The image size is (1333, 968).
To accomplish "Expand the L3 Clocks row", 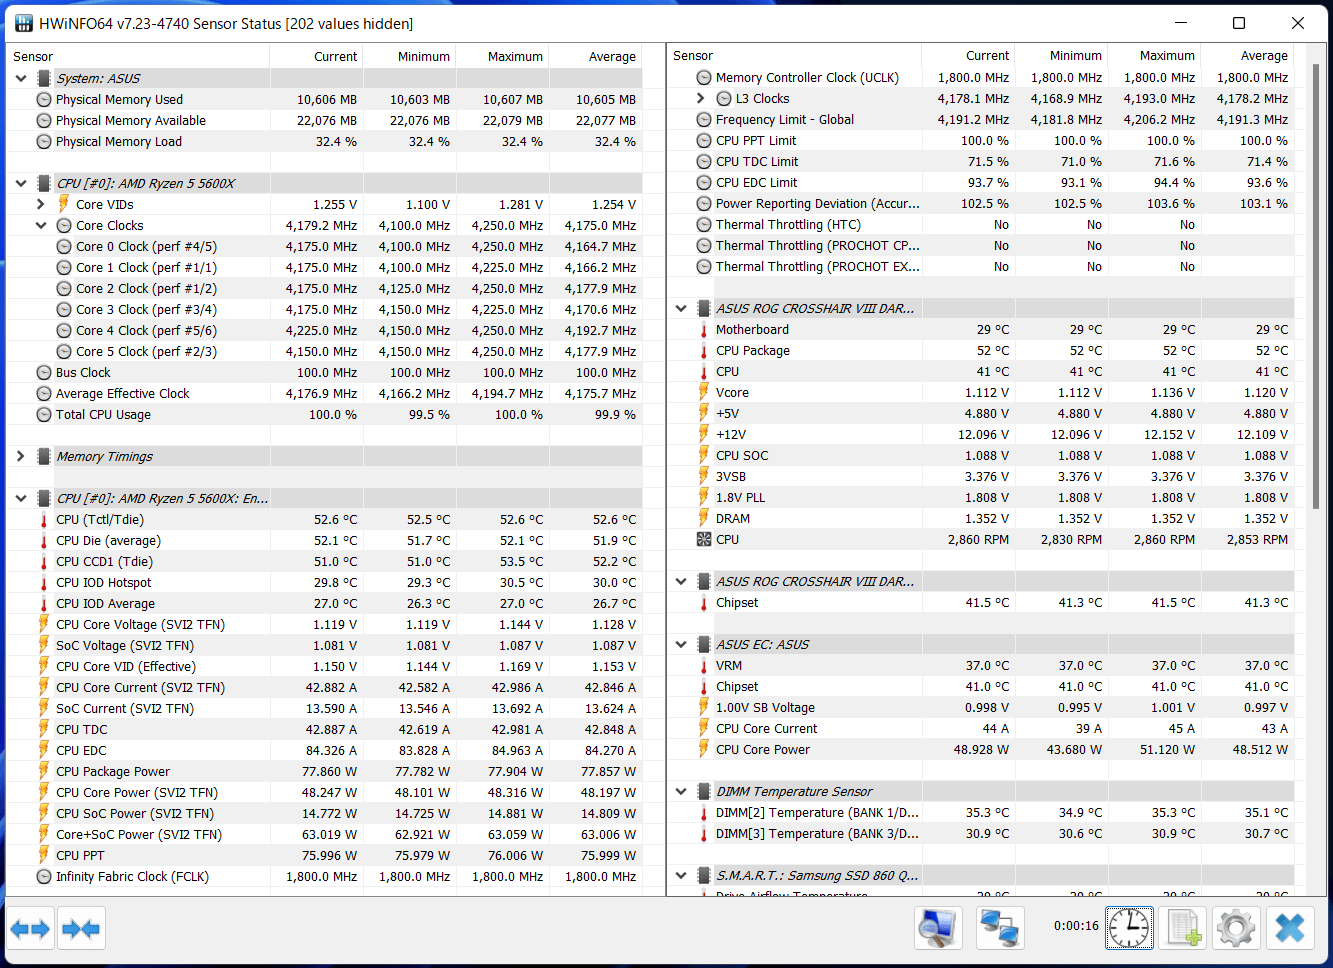I will (x=701, y=98).
